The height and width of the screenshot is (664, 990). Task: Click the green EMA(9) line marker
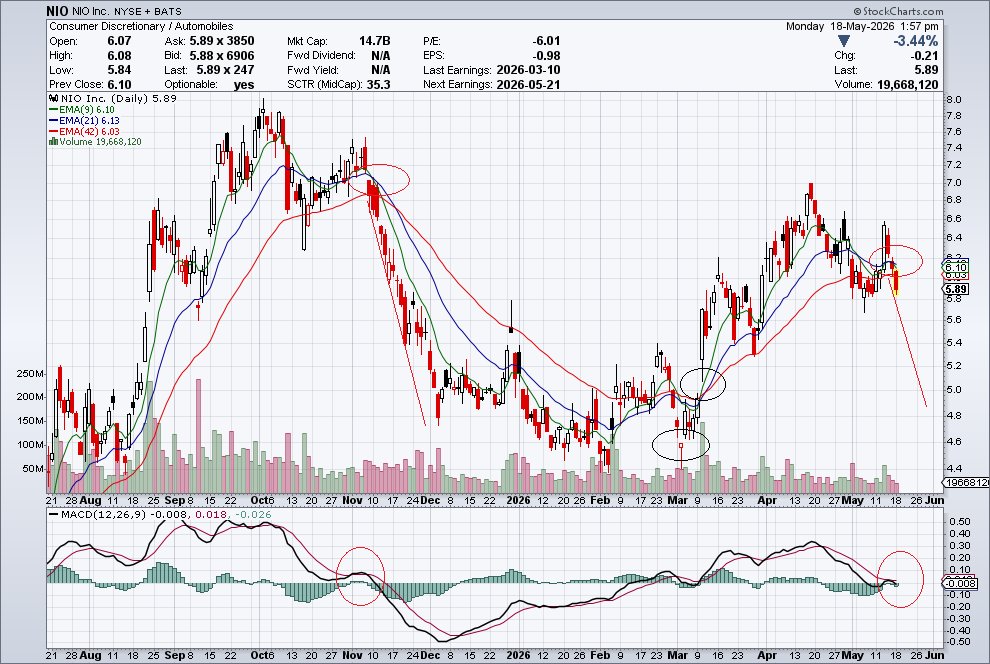click(x=54, y=110)
